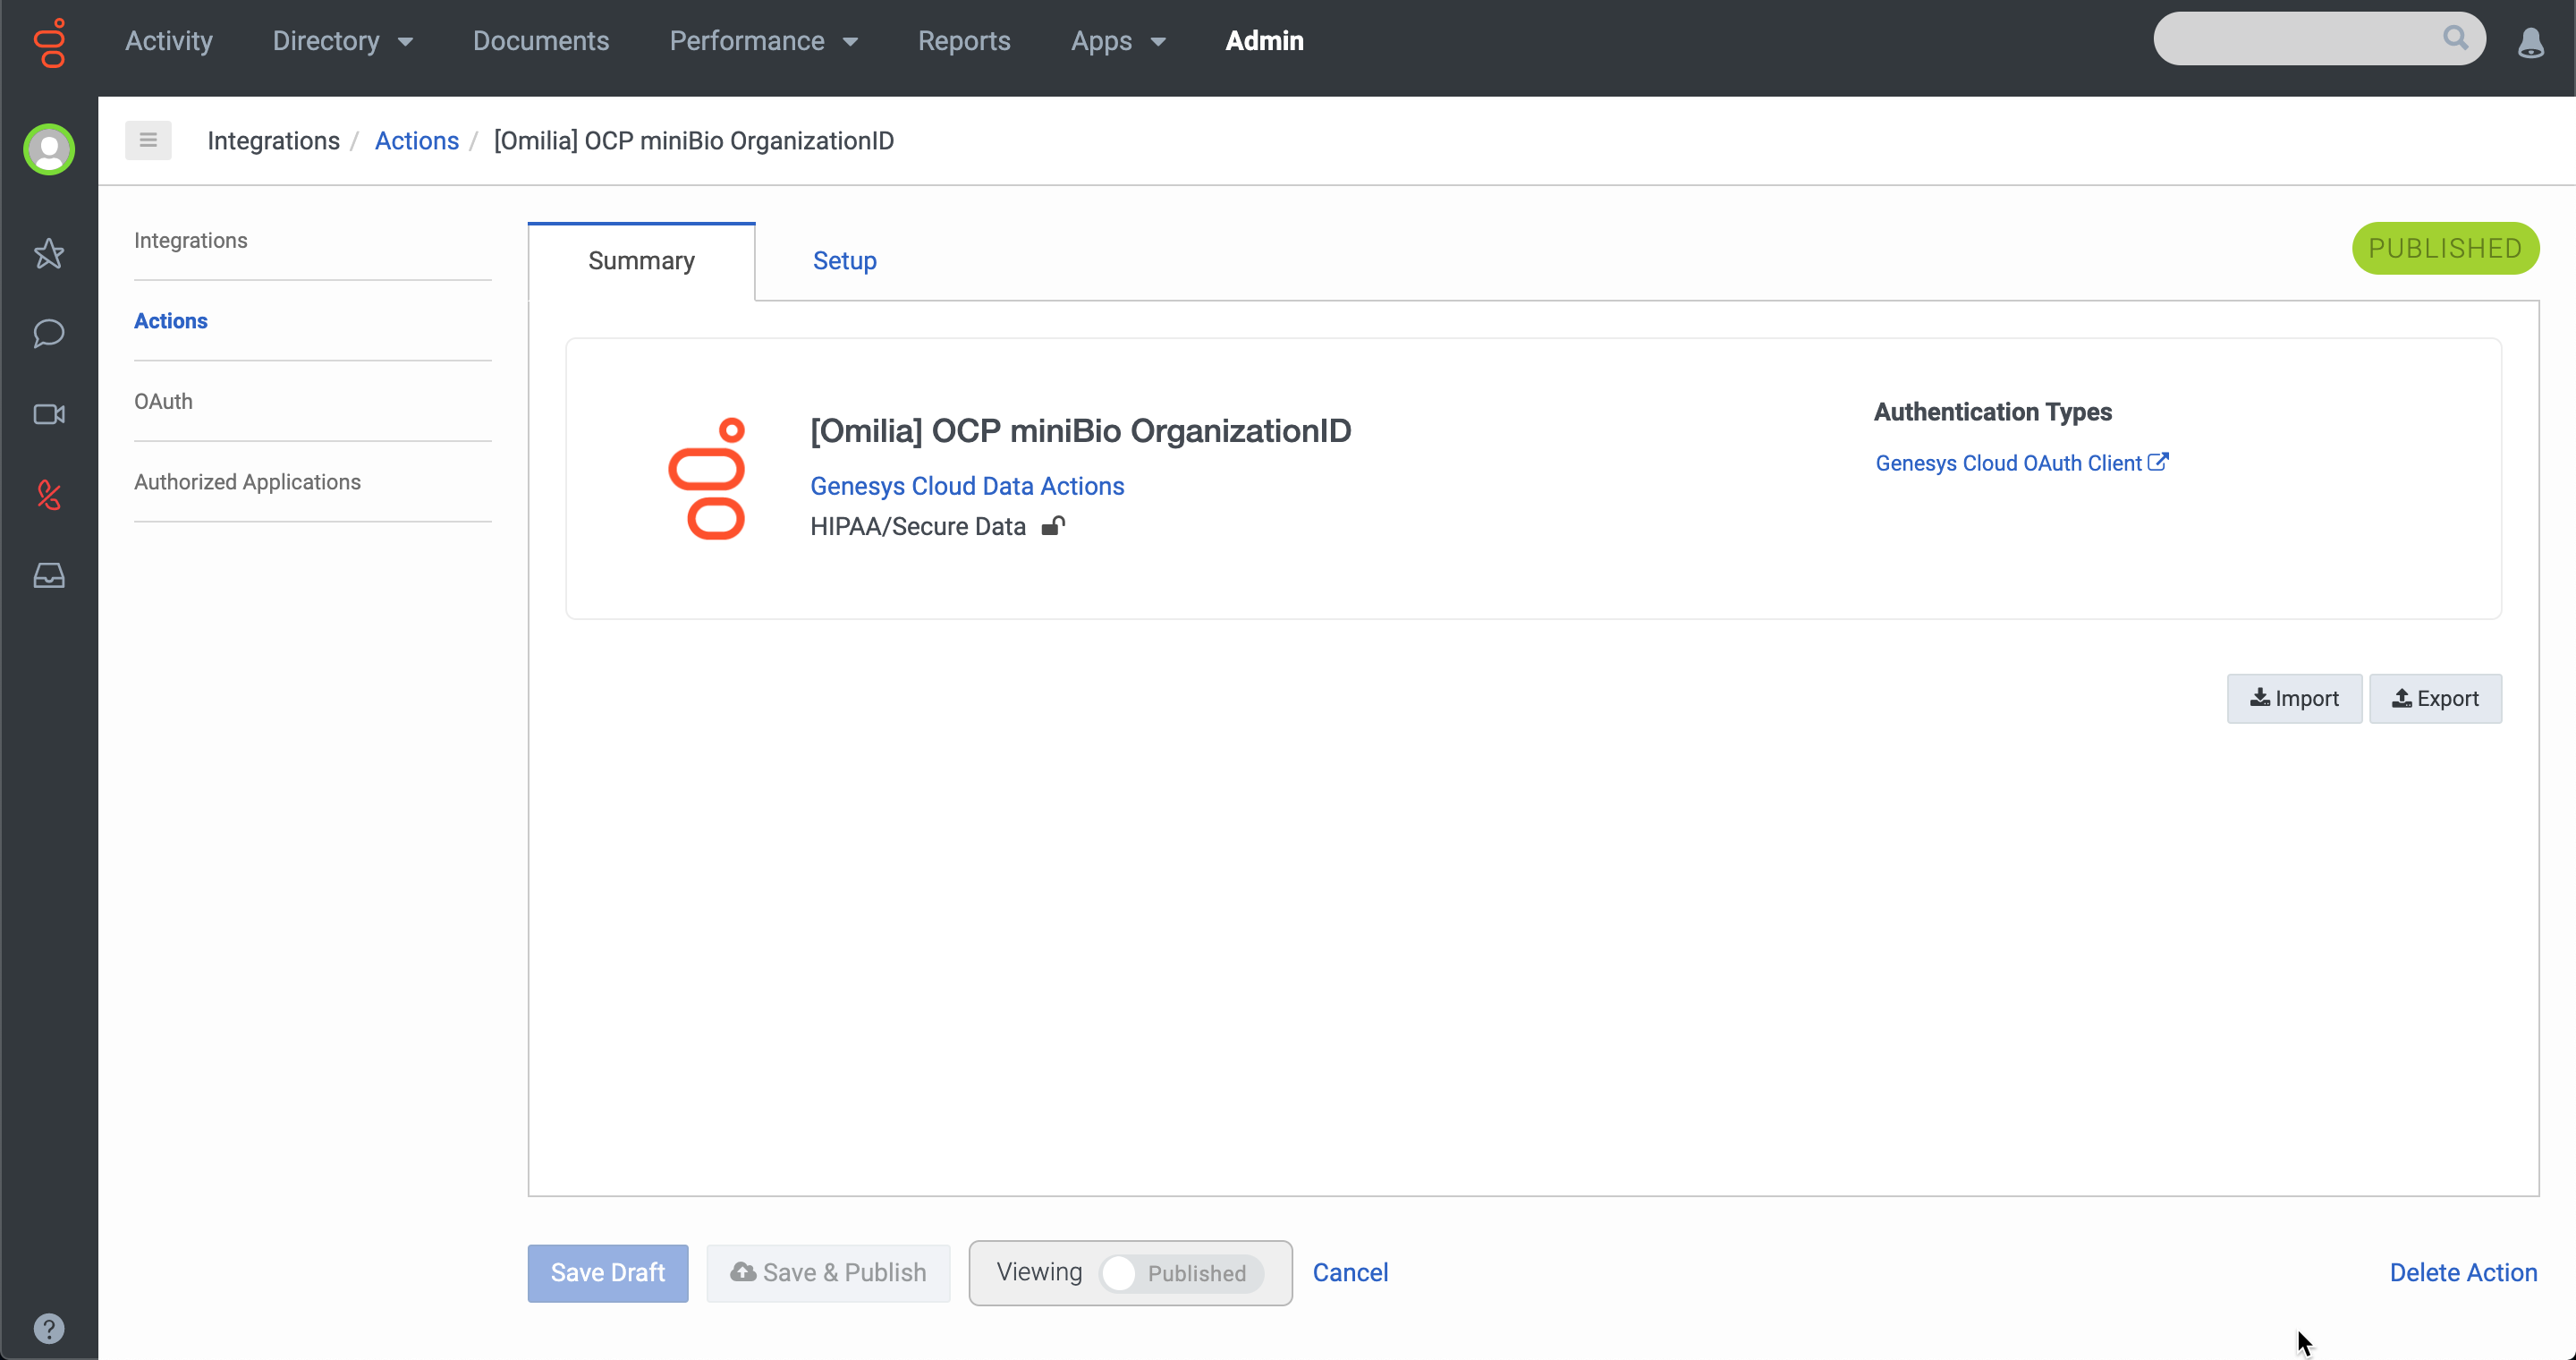Expand the Directory dropdown menu
The image size is (2576, 1360).
coord(342,41)
